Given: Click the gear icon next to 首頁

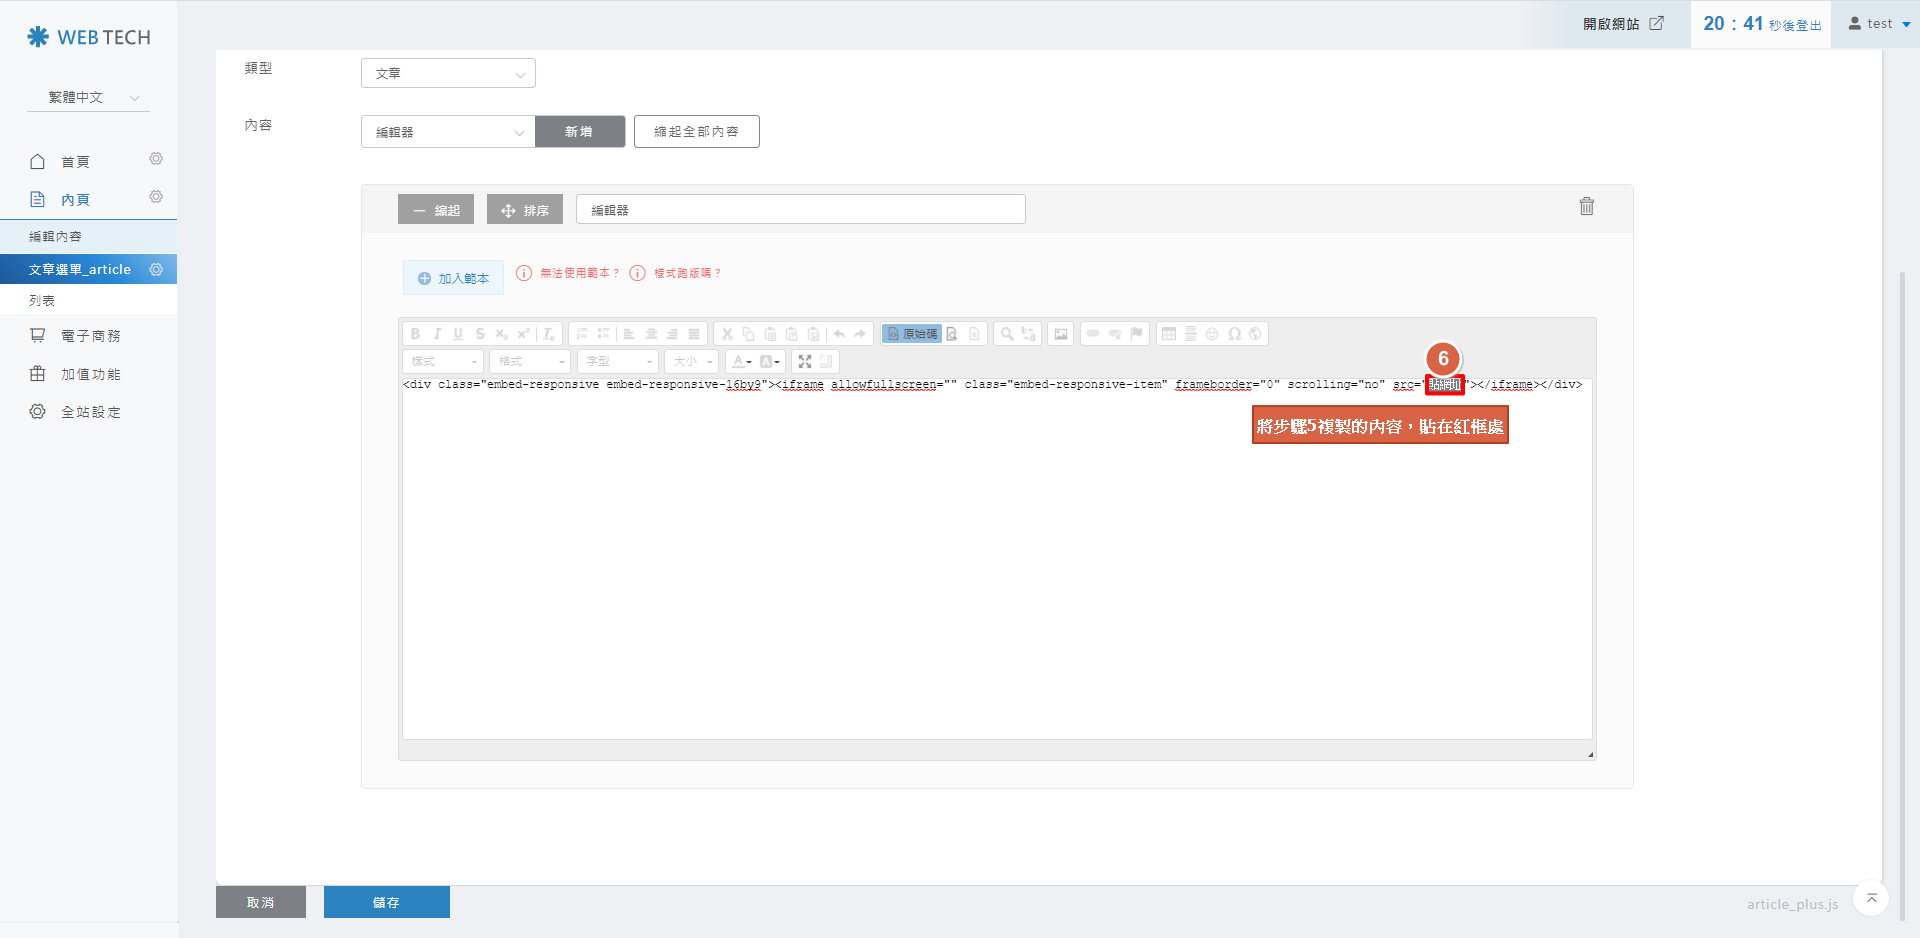Looking at the screenshot, I should coord(156,160).
